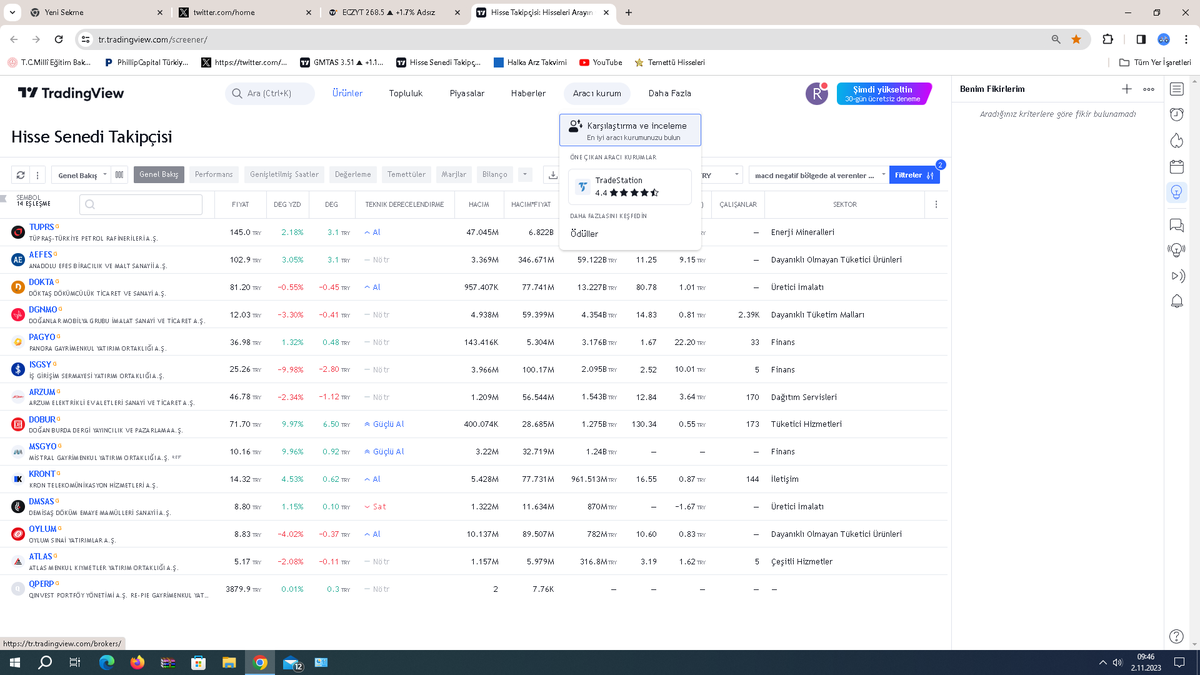
Task: Open the macd negatif bölgede screen dropdown
Action: pos(819,175)
